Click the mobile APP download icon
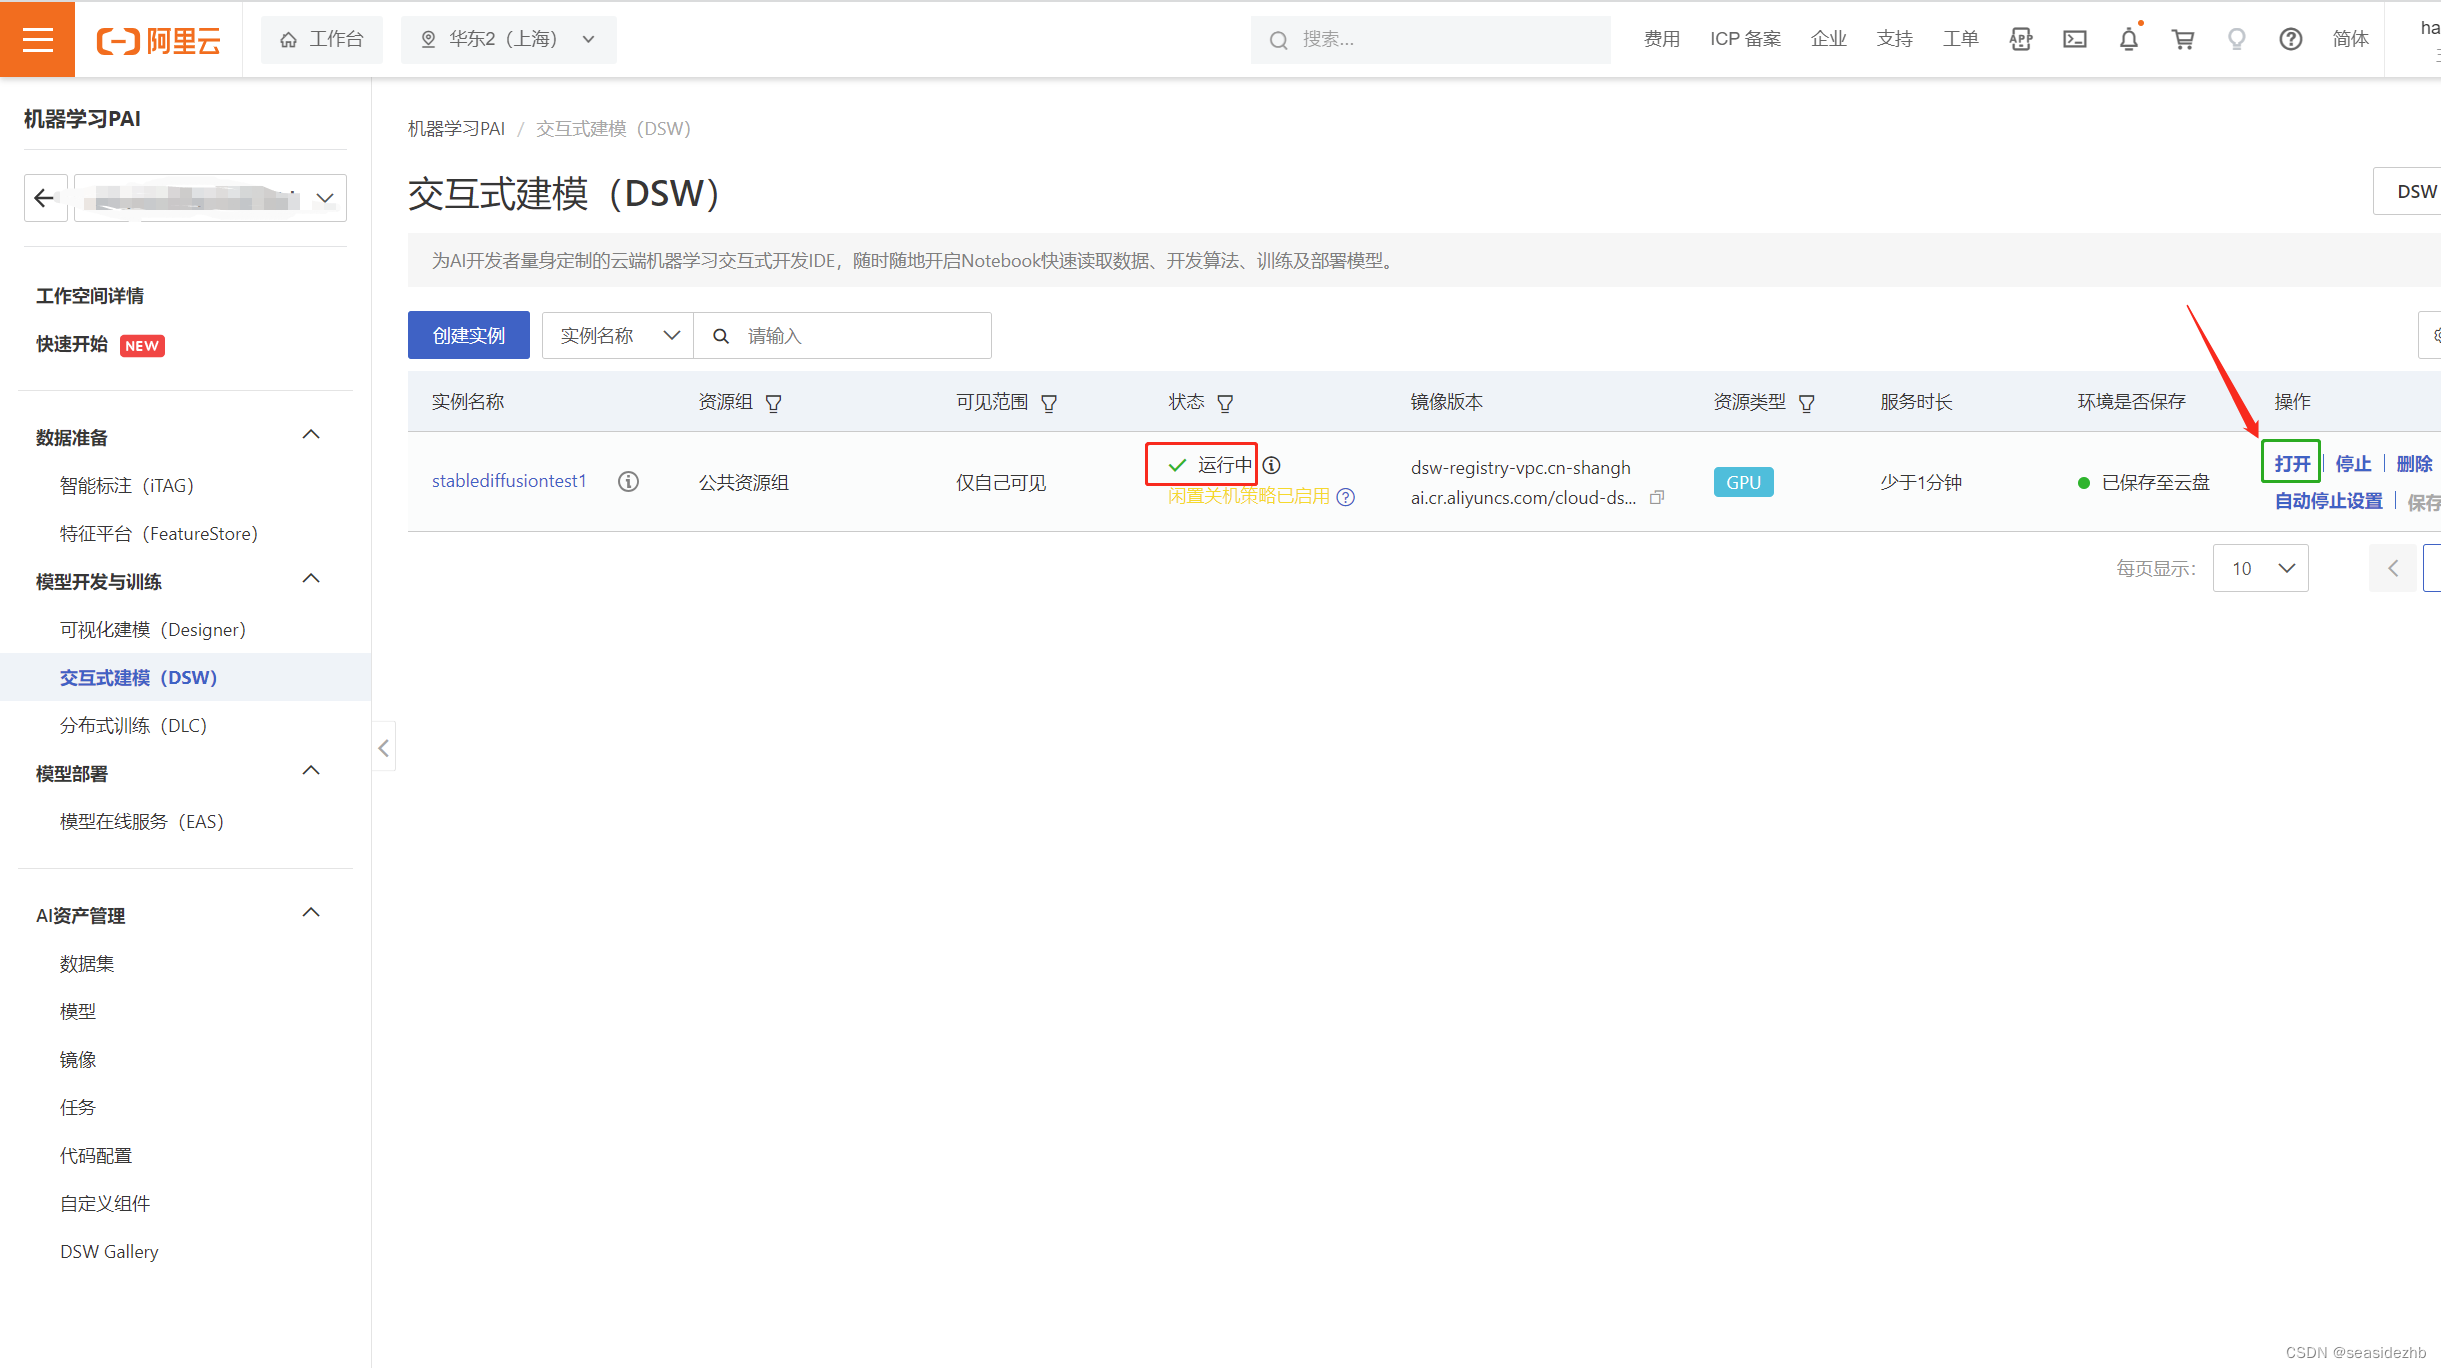This screenshot has height=1368, width=2441. click(2020, 39)
